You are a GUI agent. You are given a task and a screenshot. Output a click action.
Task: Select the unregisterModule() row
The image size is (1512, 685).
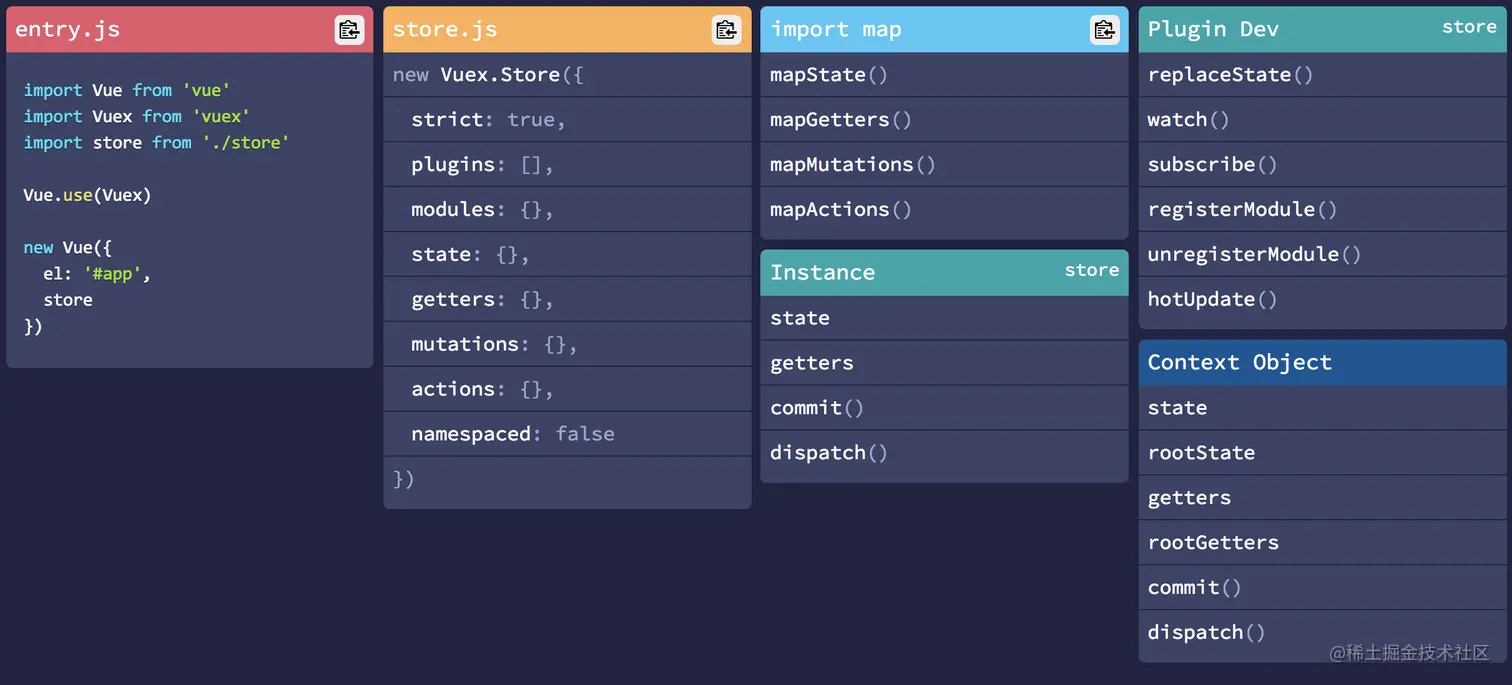1322,255
